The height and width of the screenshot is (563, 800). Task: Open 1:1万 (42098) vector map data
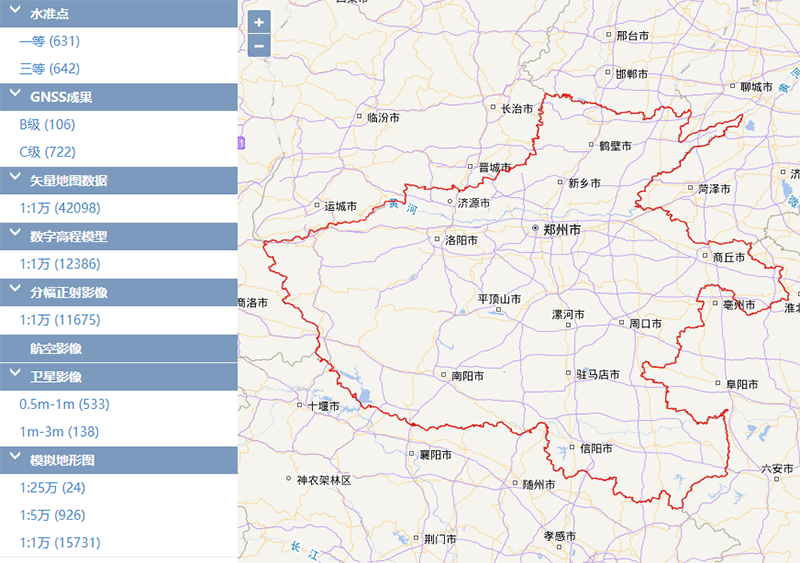point(60,208)
